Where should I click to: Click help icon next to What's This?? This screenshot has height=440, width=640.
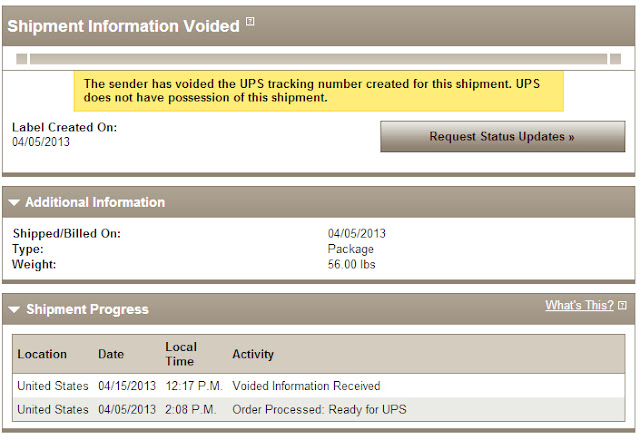coord(622,305)
